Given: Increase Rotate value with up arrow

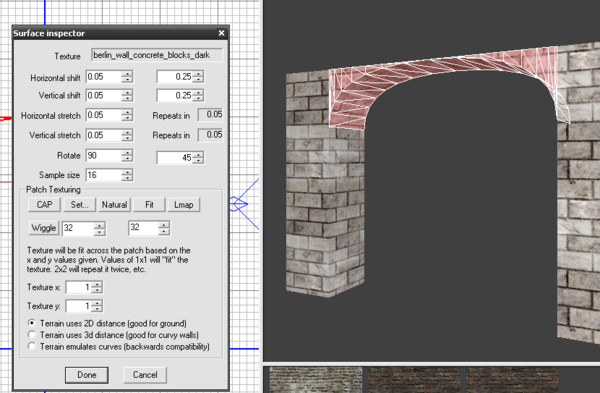Looking at the screenshot, I should (x=127, y=152).
